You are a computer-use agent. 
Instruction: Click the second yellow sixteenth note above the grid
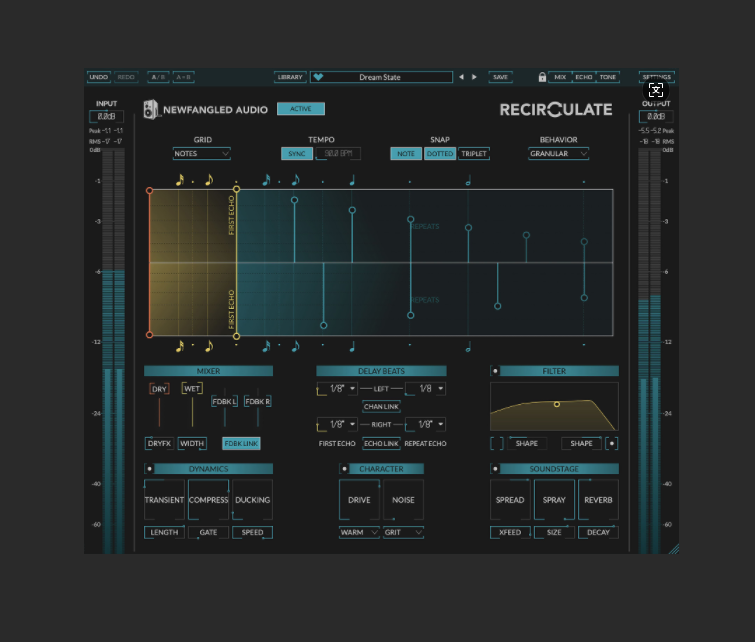coord(208,180)
